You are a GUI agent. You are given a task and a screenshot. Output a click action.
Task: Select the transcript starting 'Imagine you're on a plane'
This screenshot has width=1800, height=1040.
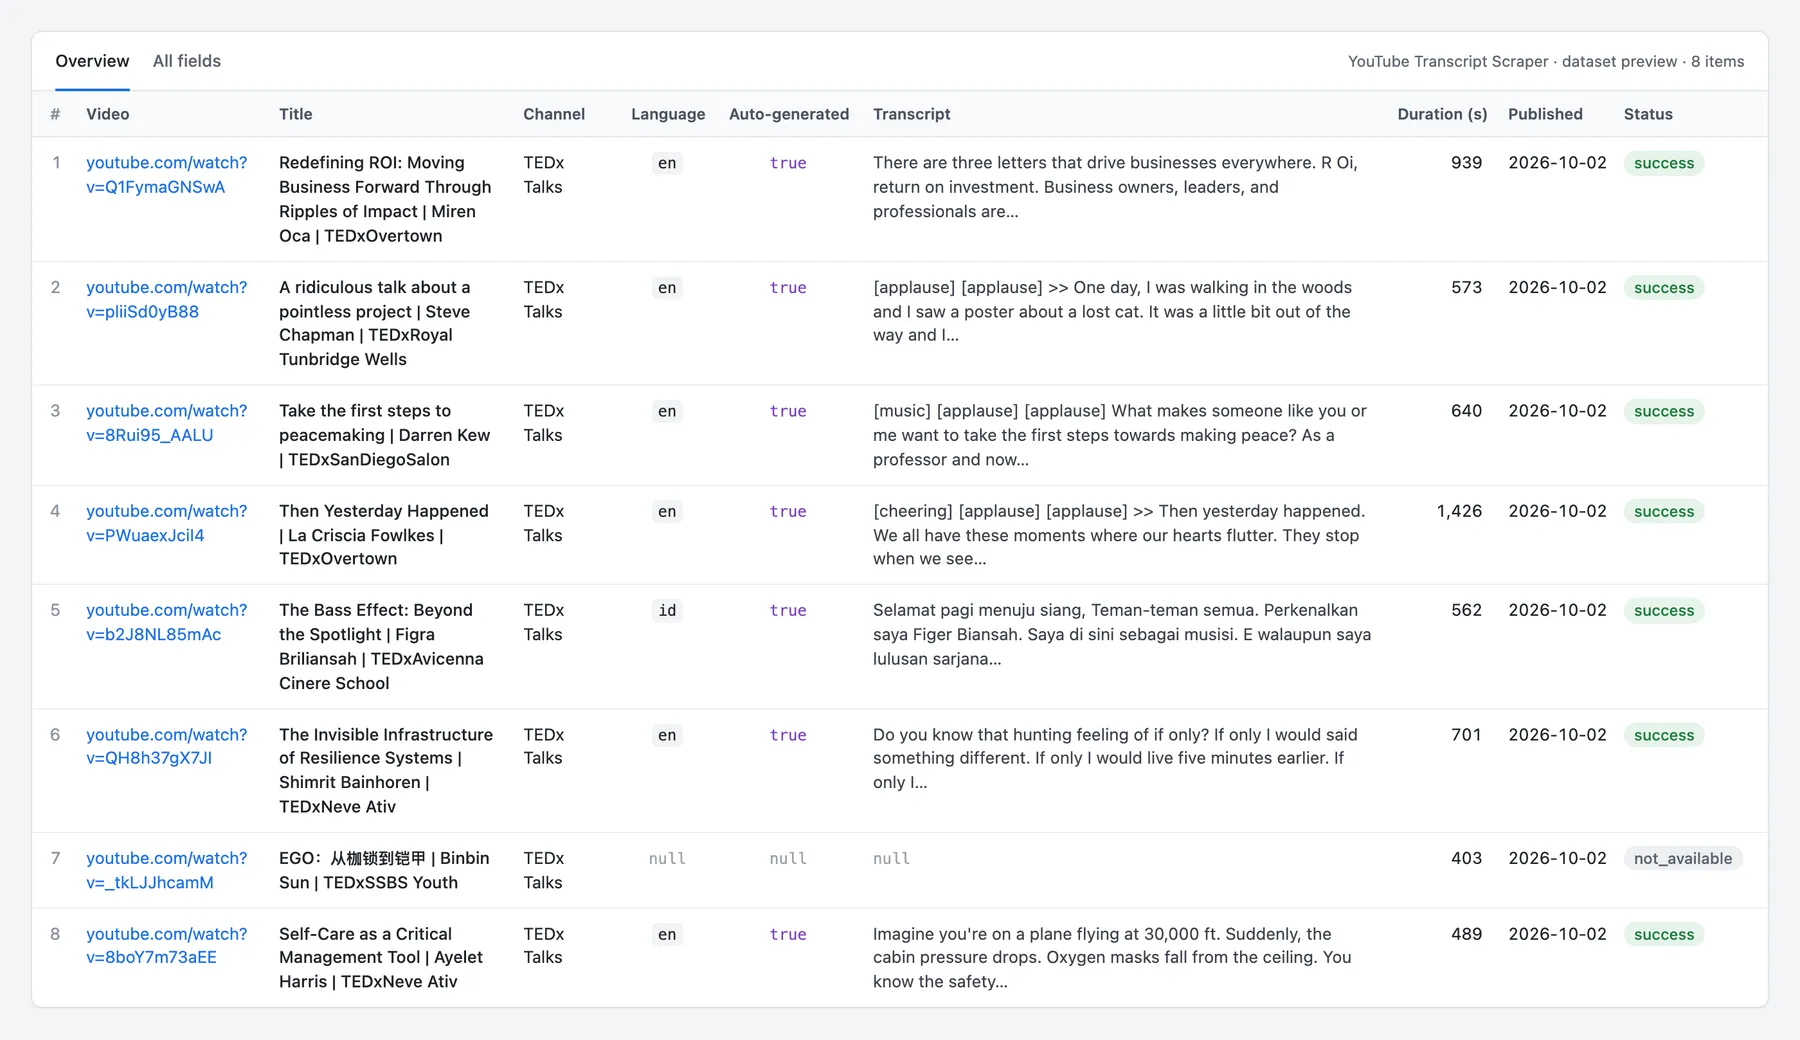coord(1112,957)
